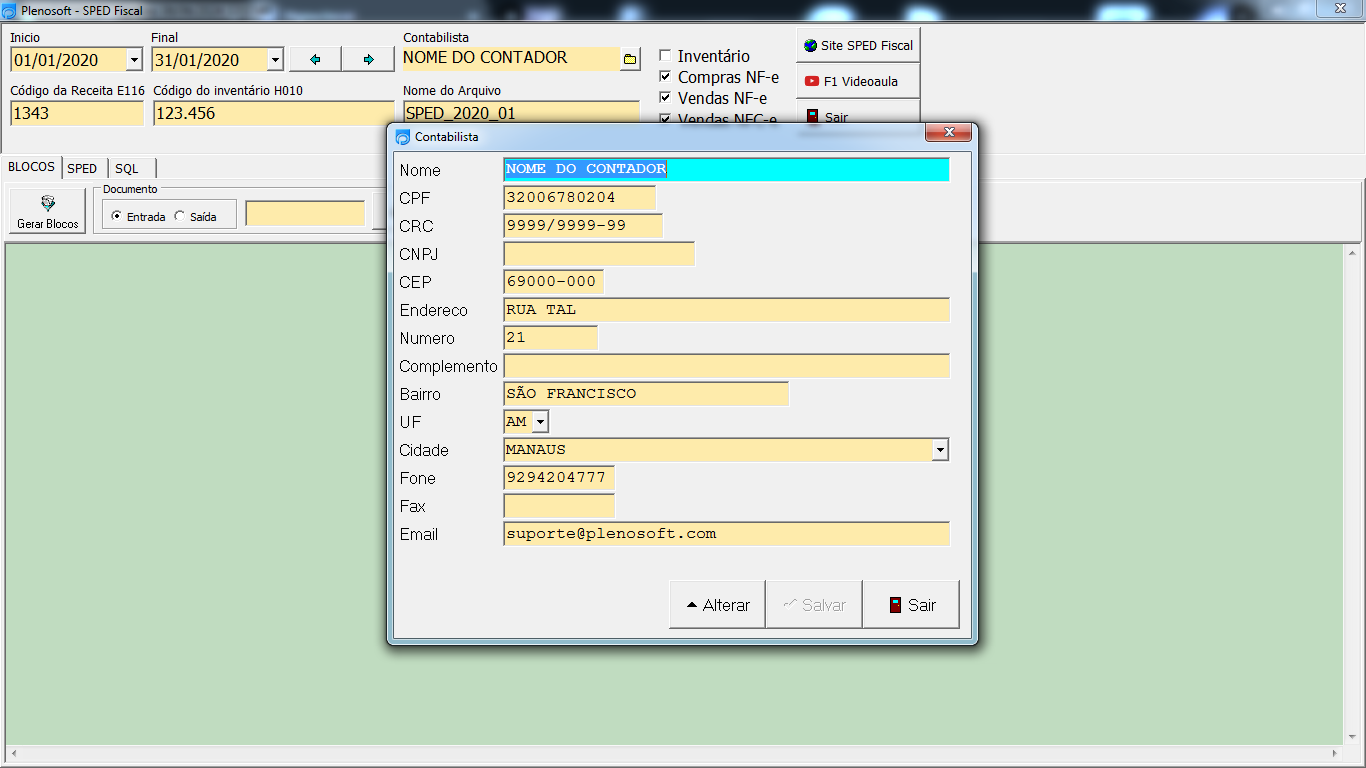Switch to the SPED tab
This screenshot has width=1366, height=768.
click(x=83, y=168)
